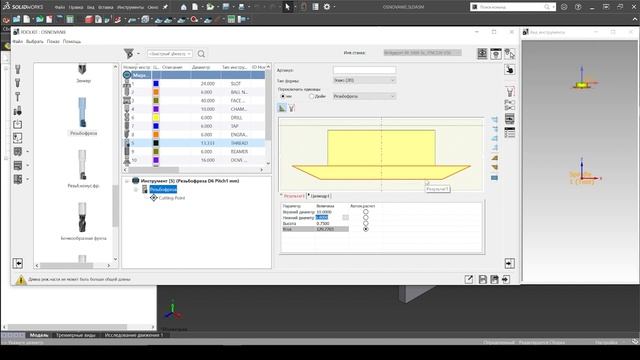The height and width of the screenshot is (360, 640).
Task: Select the Резьбофреза tool thumbnail
Action: click(x=82, y=117)
